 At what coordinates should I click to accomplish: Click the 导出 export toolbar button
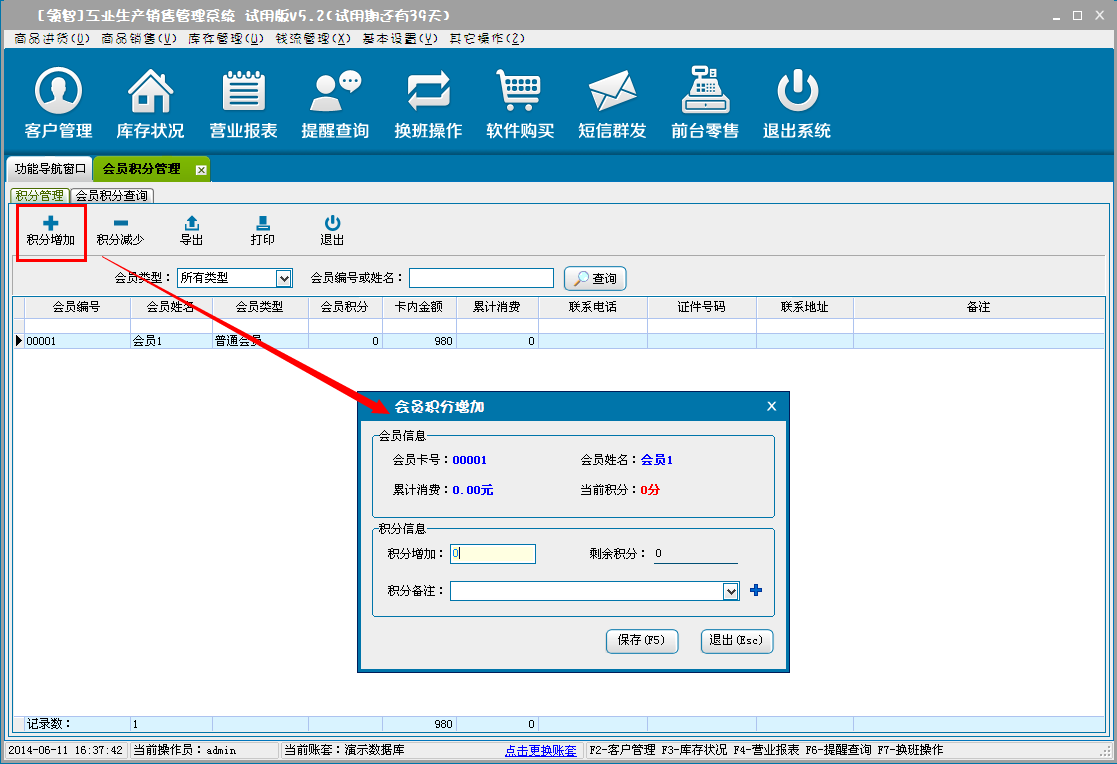[x=192, y=231]
